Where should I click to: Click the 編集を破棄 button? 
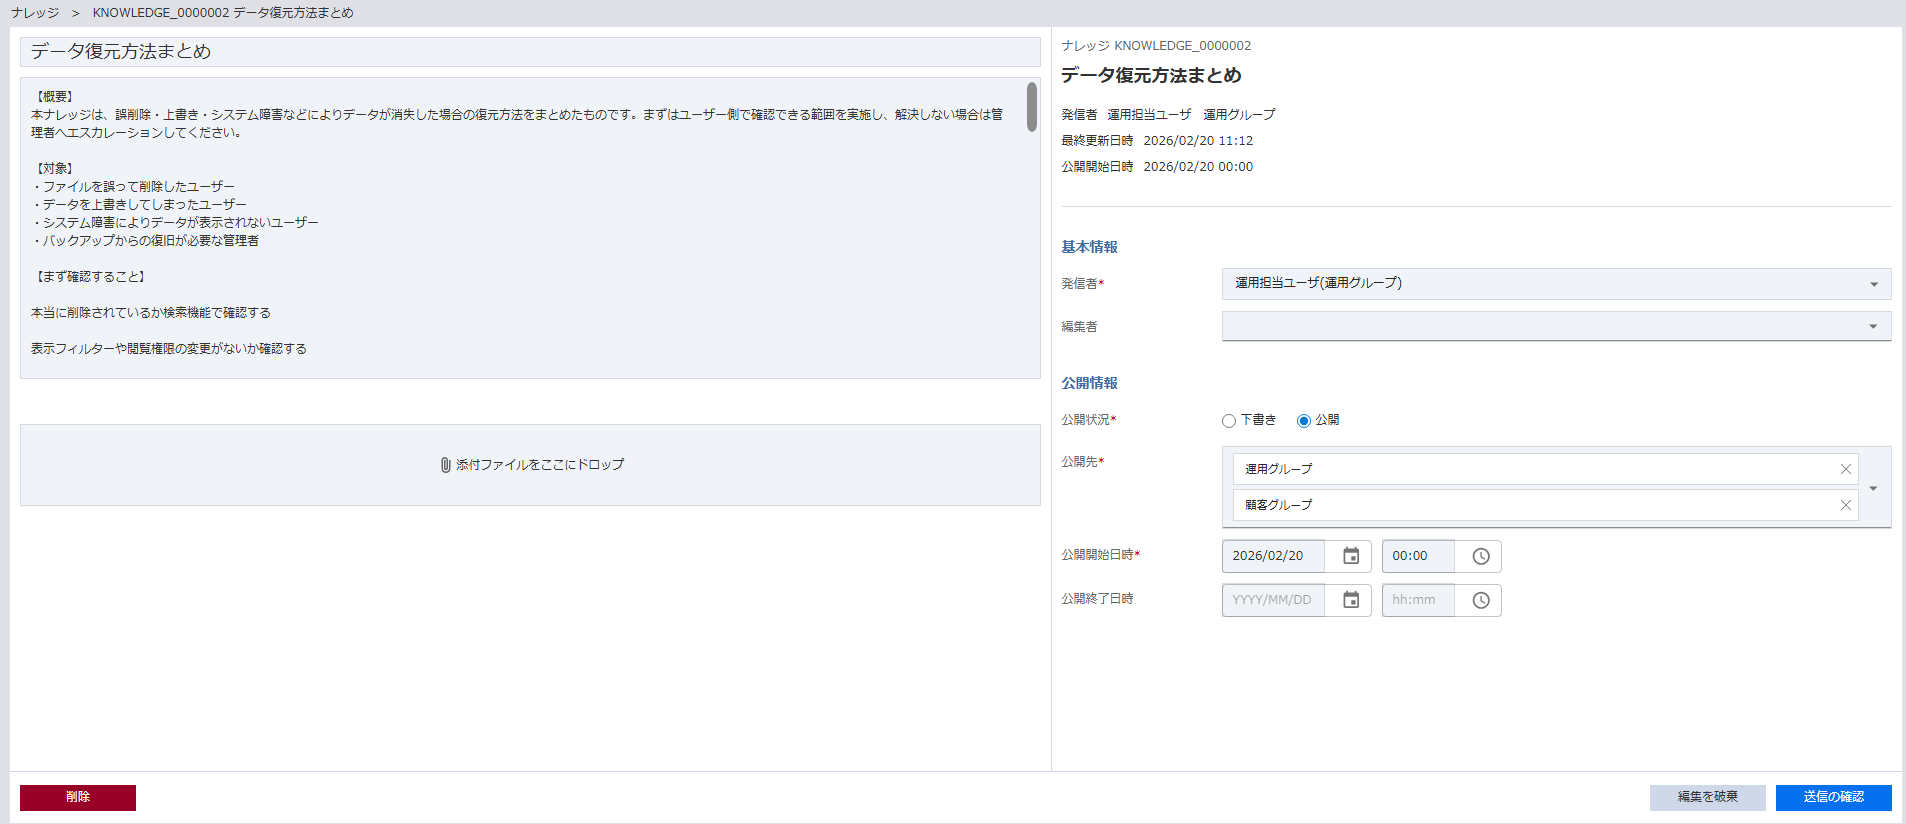[1707, 797]
